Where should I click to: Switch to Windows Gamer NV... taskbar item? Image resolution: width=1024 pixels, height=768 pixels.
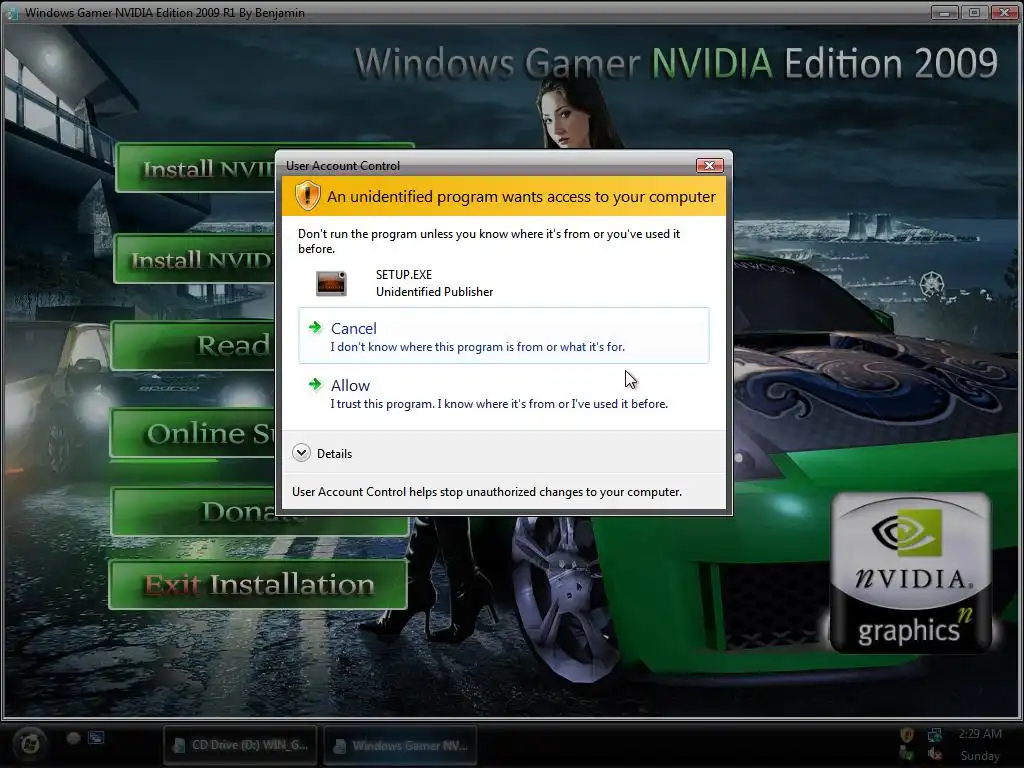(401, 745)
